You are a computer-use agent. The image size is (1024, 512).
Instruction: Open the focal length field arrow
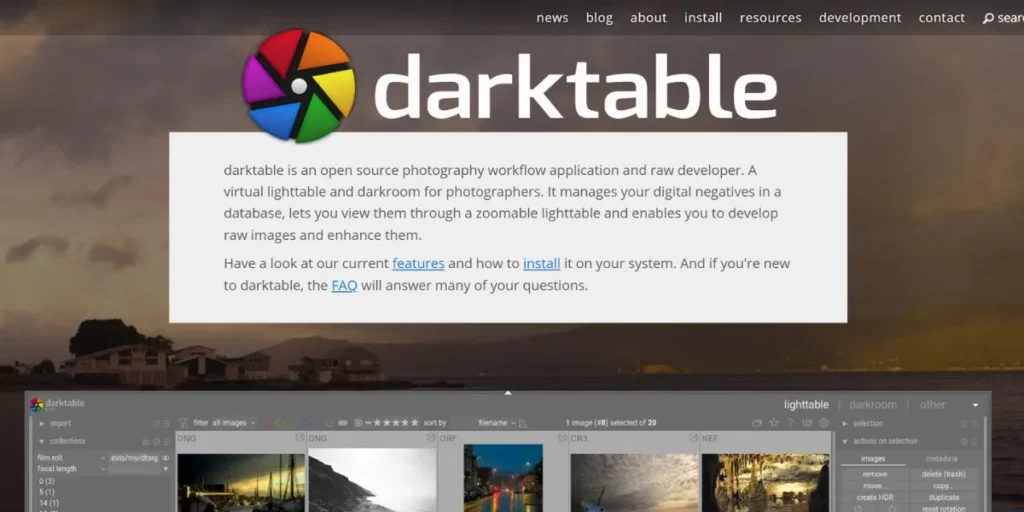165,469
